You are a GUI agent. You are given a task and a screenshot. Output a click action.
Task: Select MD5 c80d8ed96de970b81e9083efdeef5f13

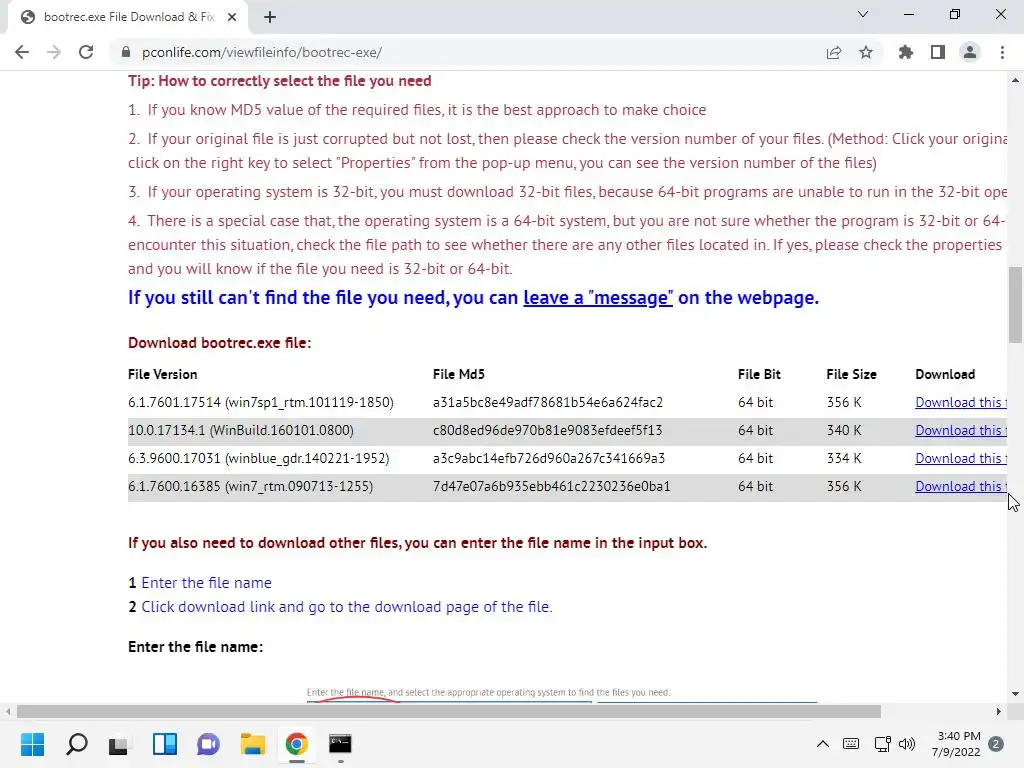tap(547, 430)
